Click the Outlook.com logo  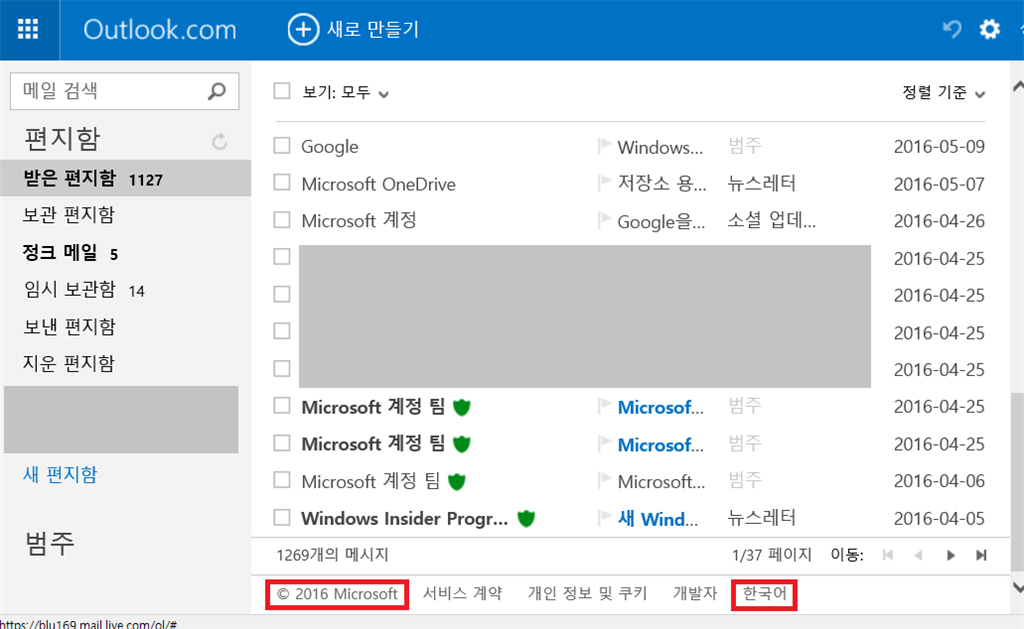click(160, 29)
